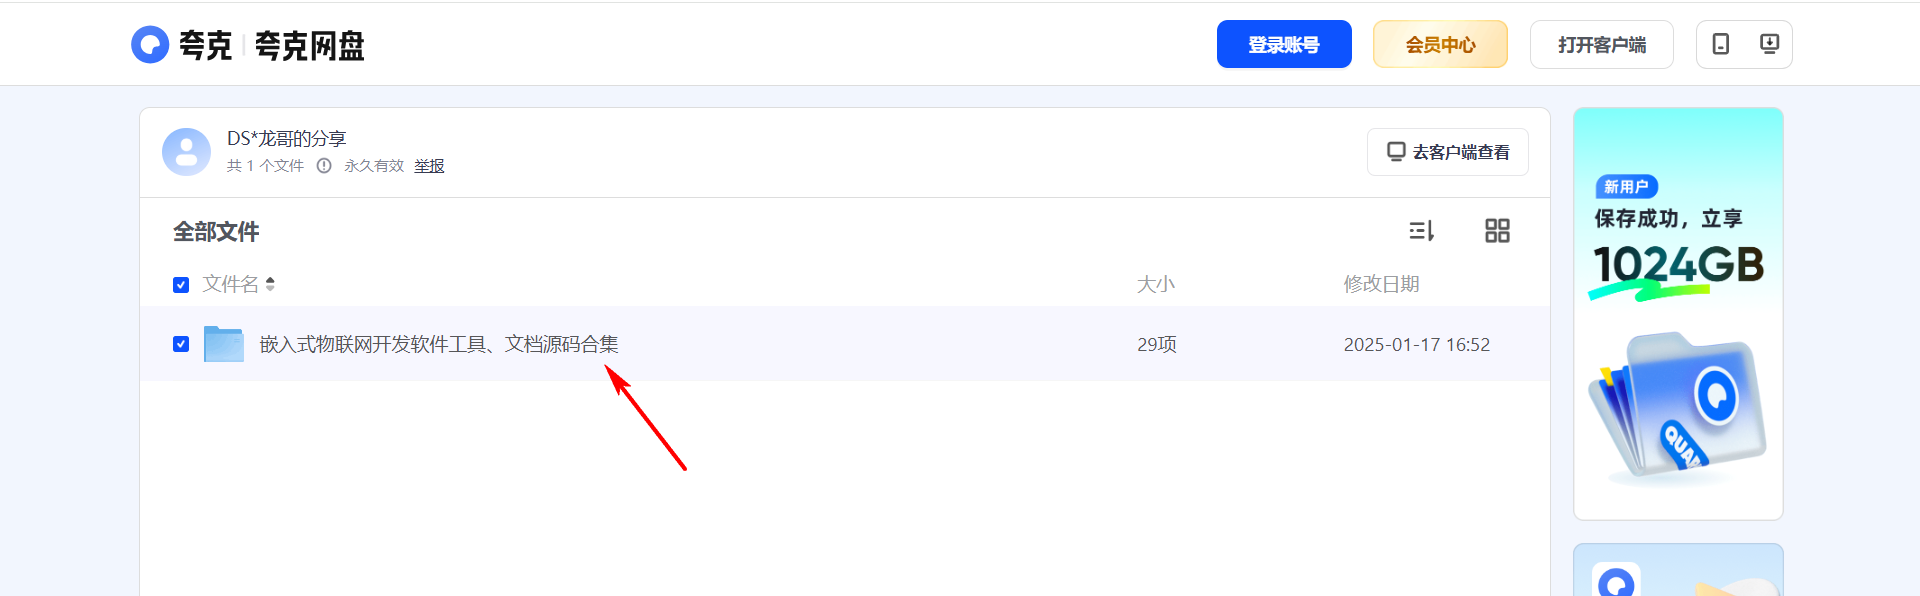This screenshot has width=1920, height=596.
Task: Click the Quark logo icon
Action: point(150,45)
